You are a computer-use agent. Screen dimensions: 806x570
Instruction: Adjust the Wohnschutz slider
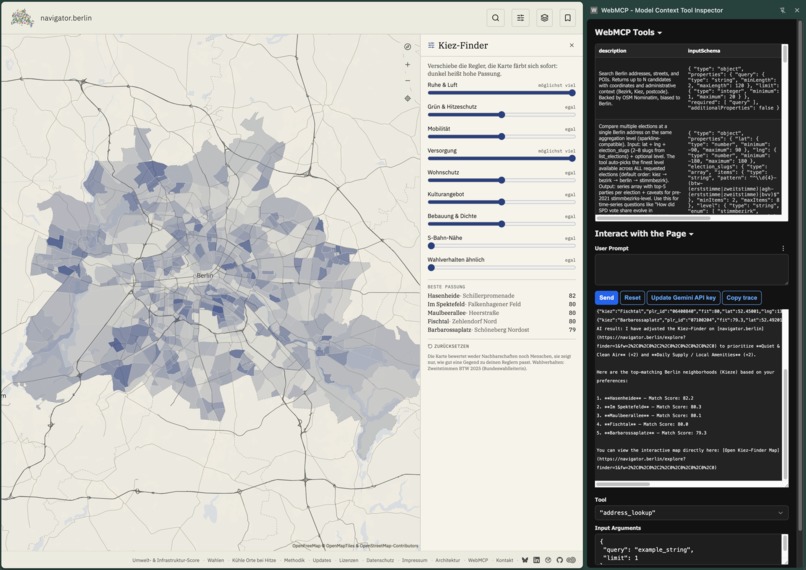coord(501,180)
